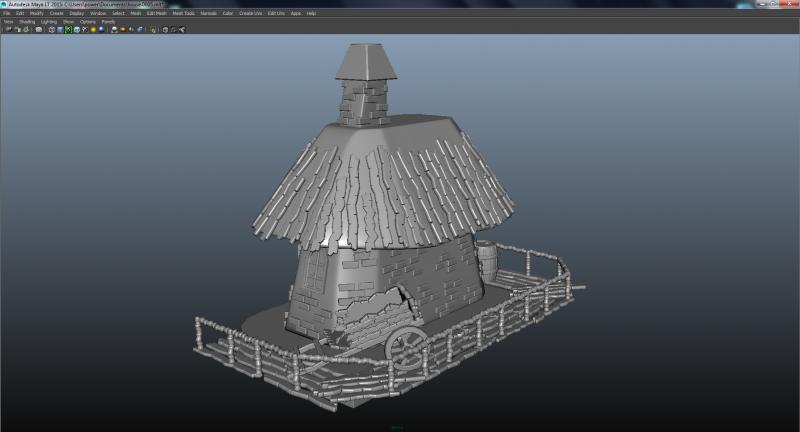Click the X-Ray Joints icon

click(x=182, y=30)
